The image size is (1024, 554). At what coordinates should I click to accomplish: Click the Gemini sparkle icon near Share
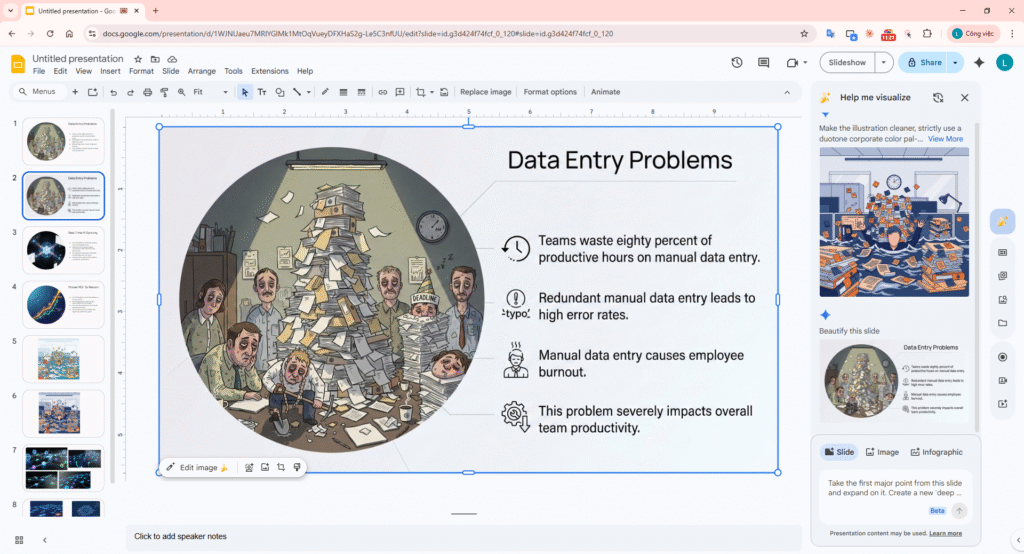pyautogui.click(x=979, y=62)
